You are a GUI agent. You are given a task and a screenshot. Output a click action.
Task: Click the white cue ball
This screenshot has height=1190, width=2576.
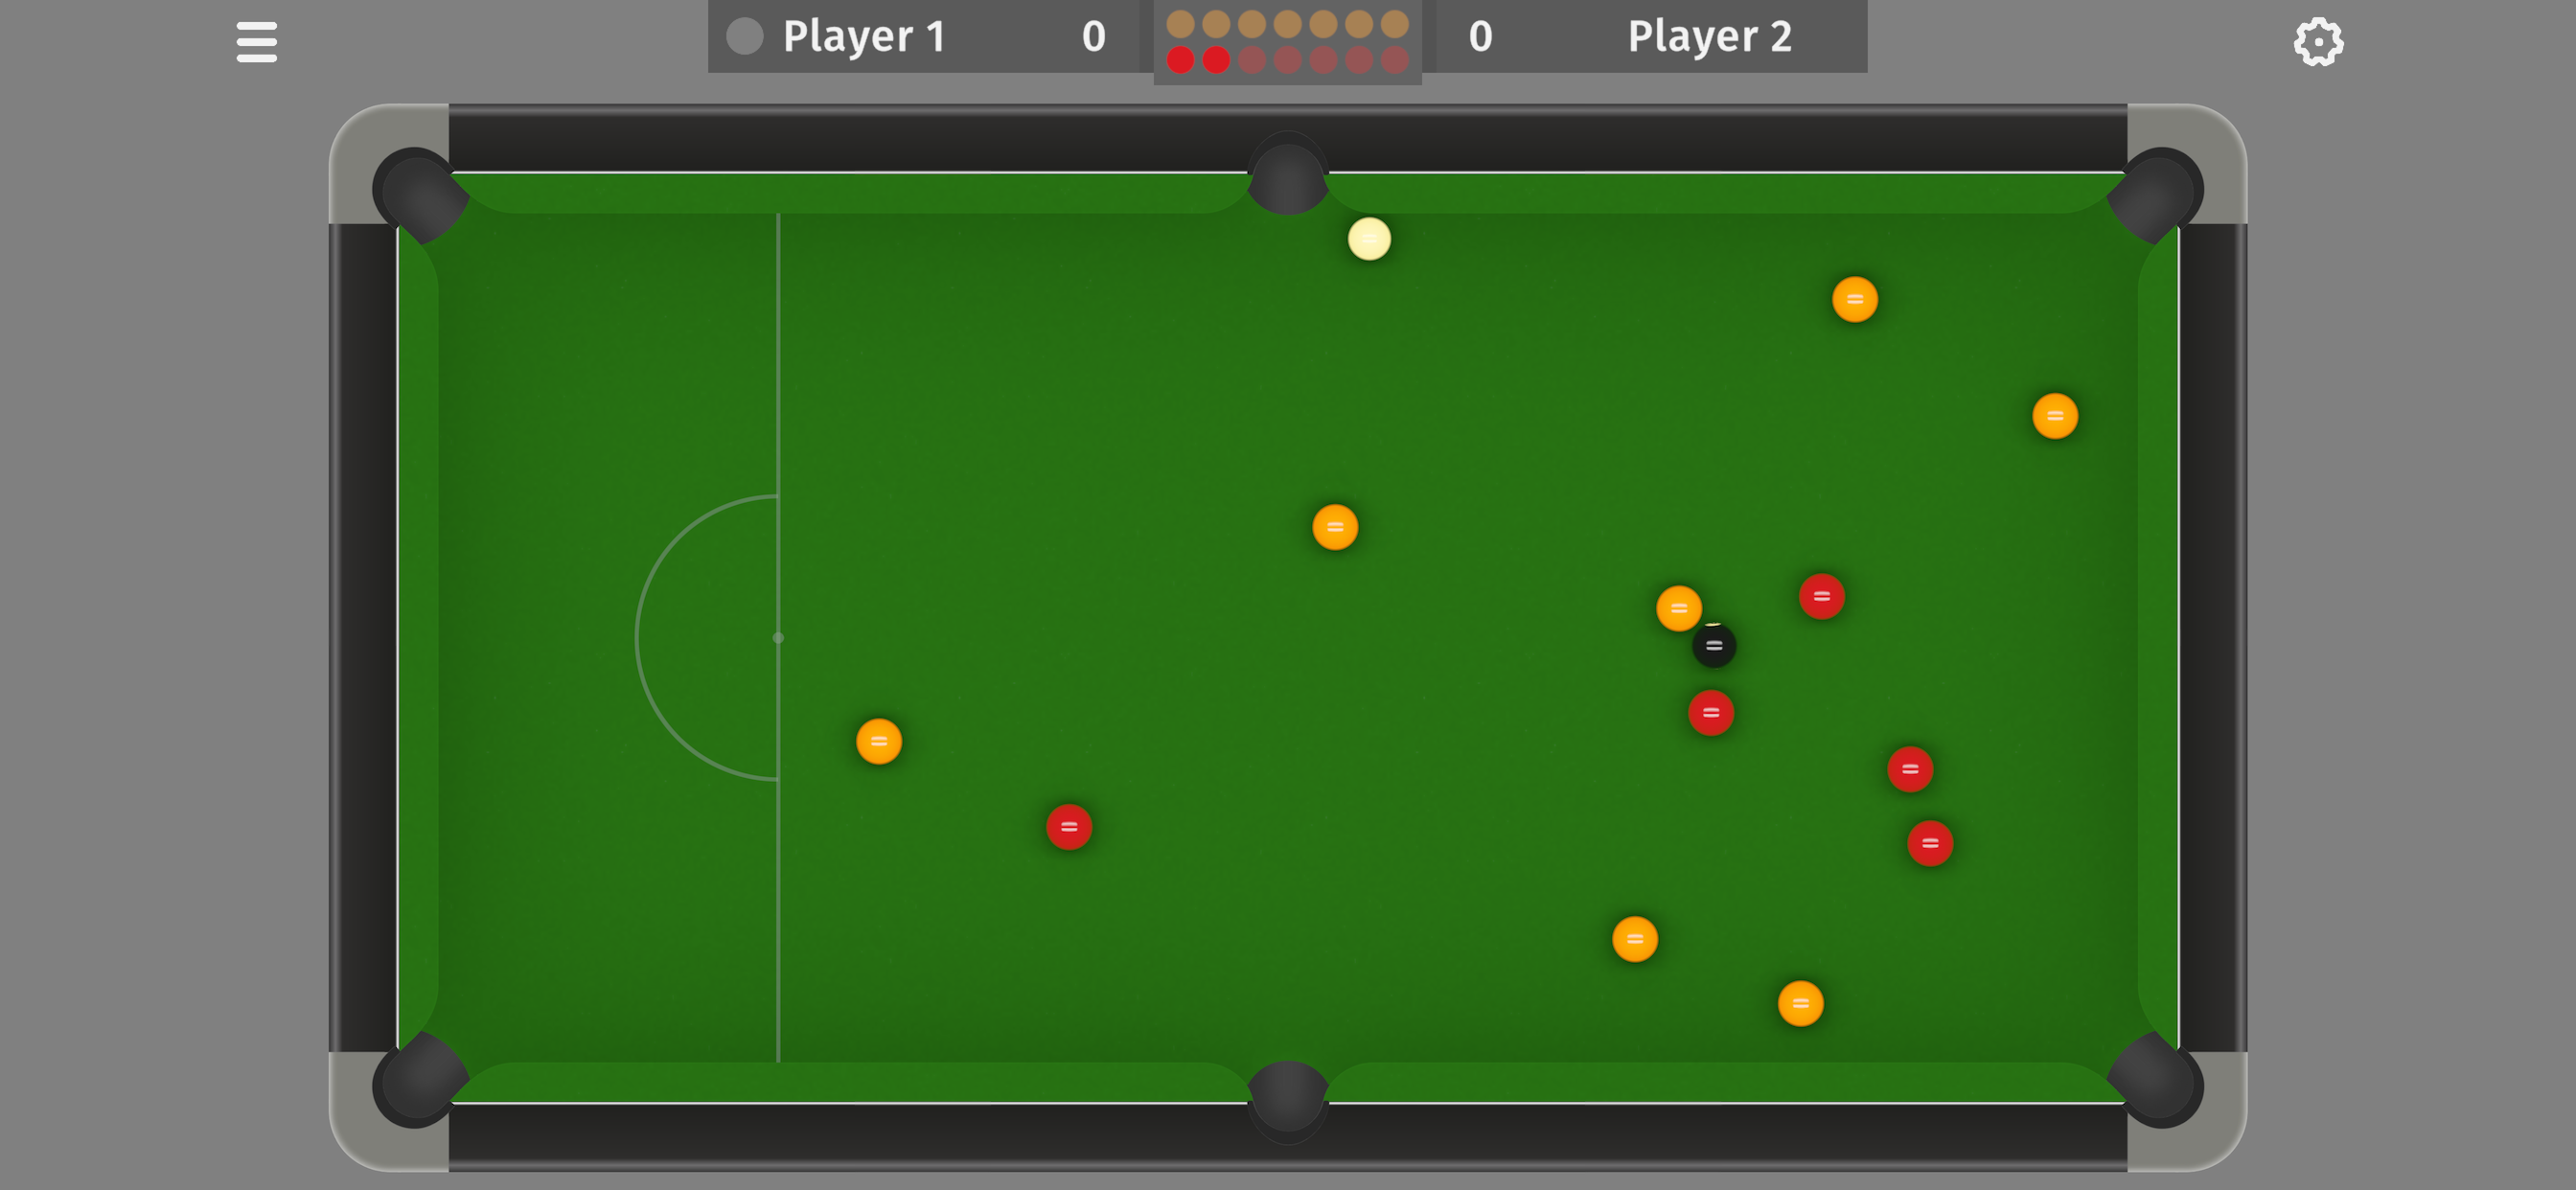coord(1369,239)
